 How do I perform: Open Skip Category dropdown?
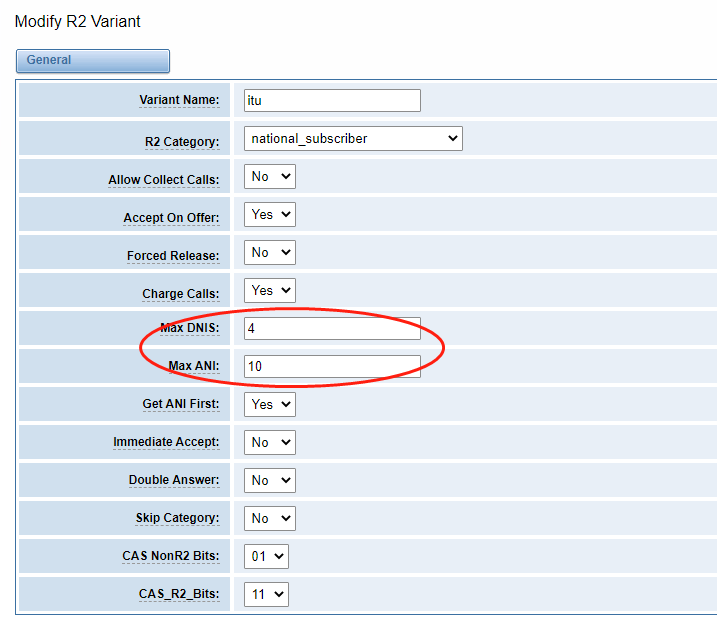(270, 518)
